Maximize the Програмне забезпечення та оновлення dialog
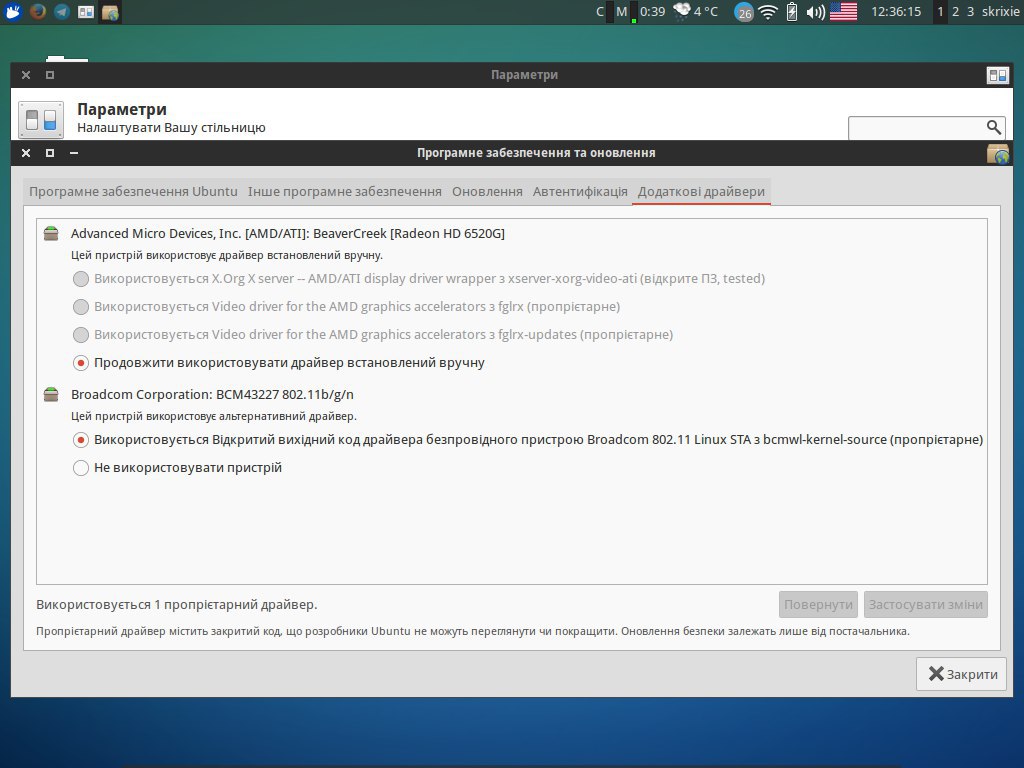Screen dimensions: 1024x768 50,153
